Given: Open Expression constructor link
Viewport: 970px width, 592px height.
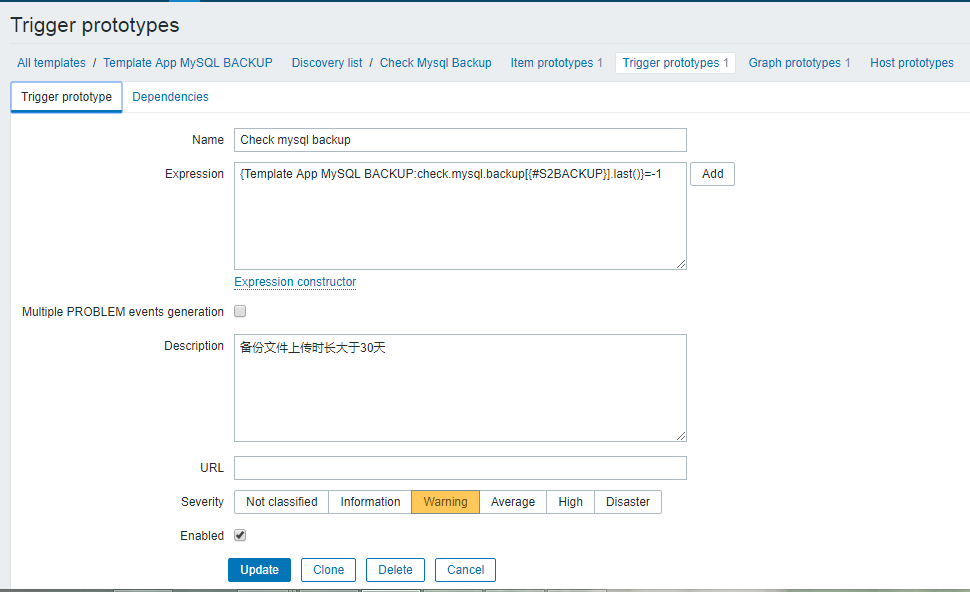Looking at the screenshot, I should 295,282.
